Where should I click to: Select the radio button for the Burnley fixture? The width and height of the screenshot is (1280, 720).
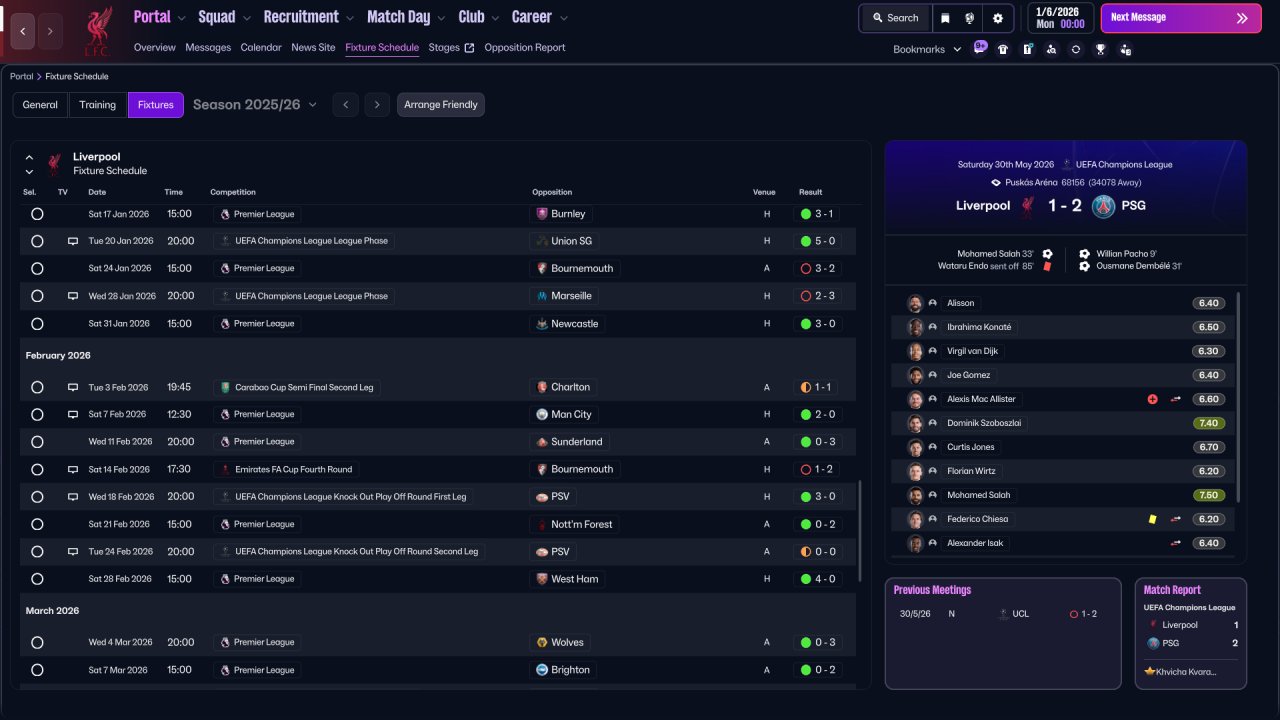click(37, 214)
